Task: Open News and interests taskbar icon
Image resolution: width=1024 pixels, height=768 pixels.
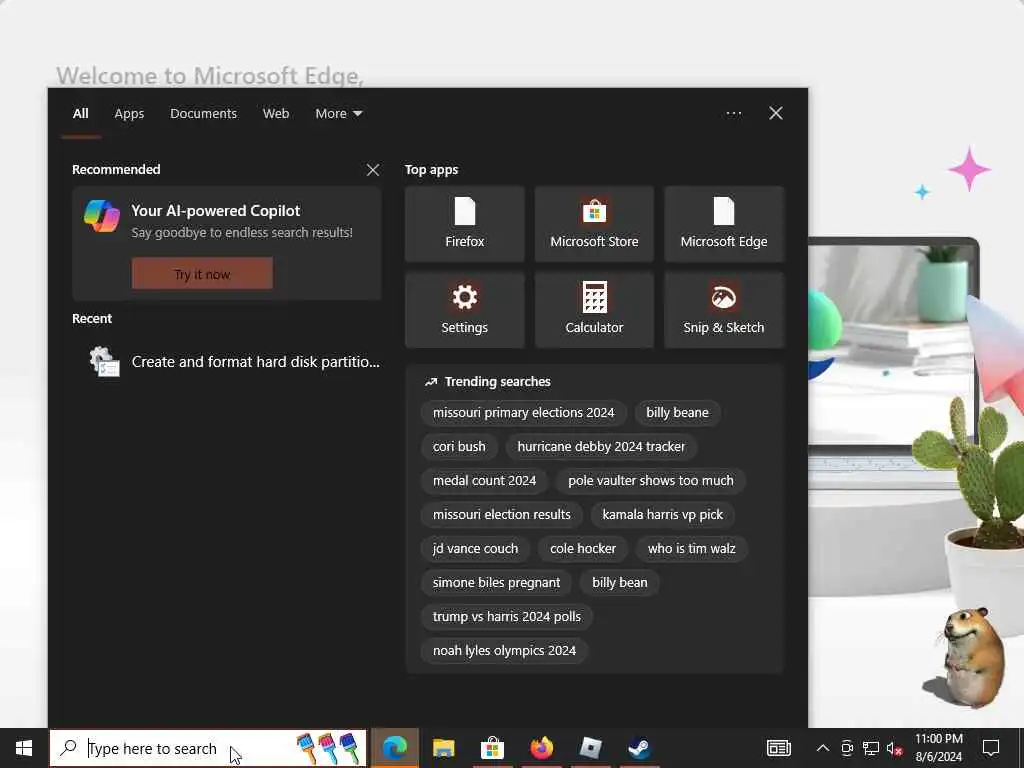Action: pyautogui.click(x=778, y=748)
